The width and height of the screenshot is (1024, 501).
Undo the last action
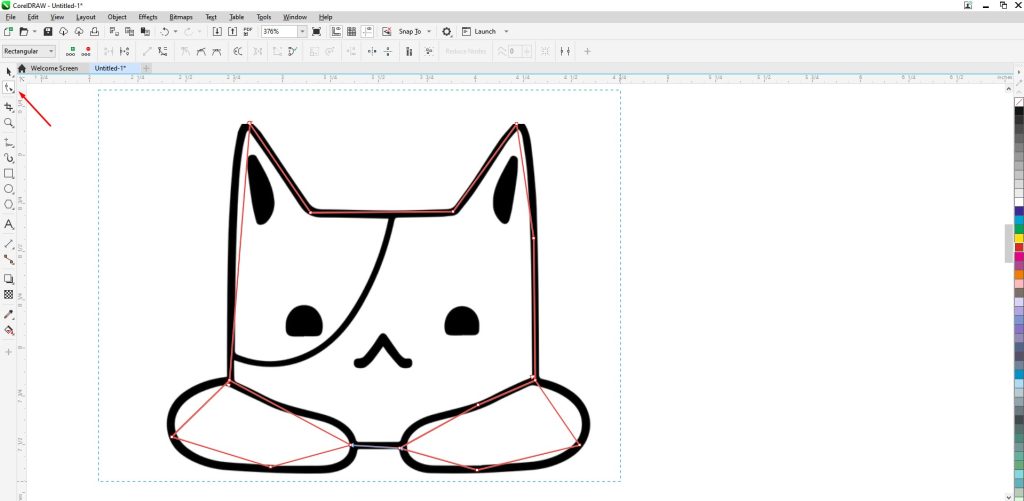[165, 31]
